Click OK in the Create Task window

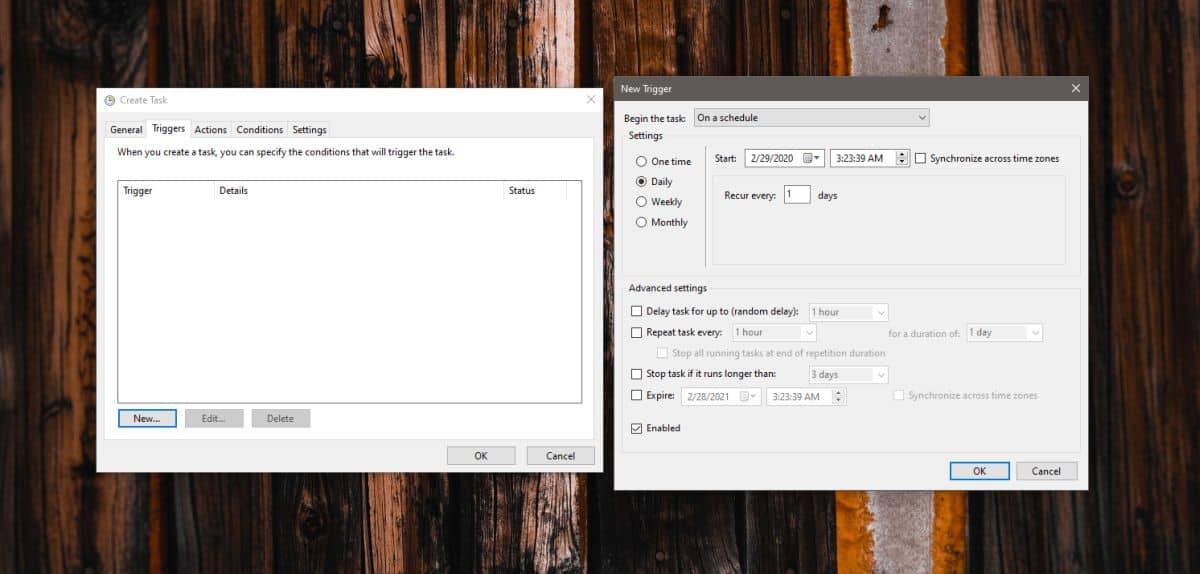(x=481, y=456)
